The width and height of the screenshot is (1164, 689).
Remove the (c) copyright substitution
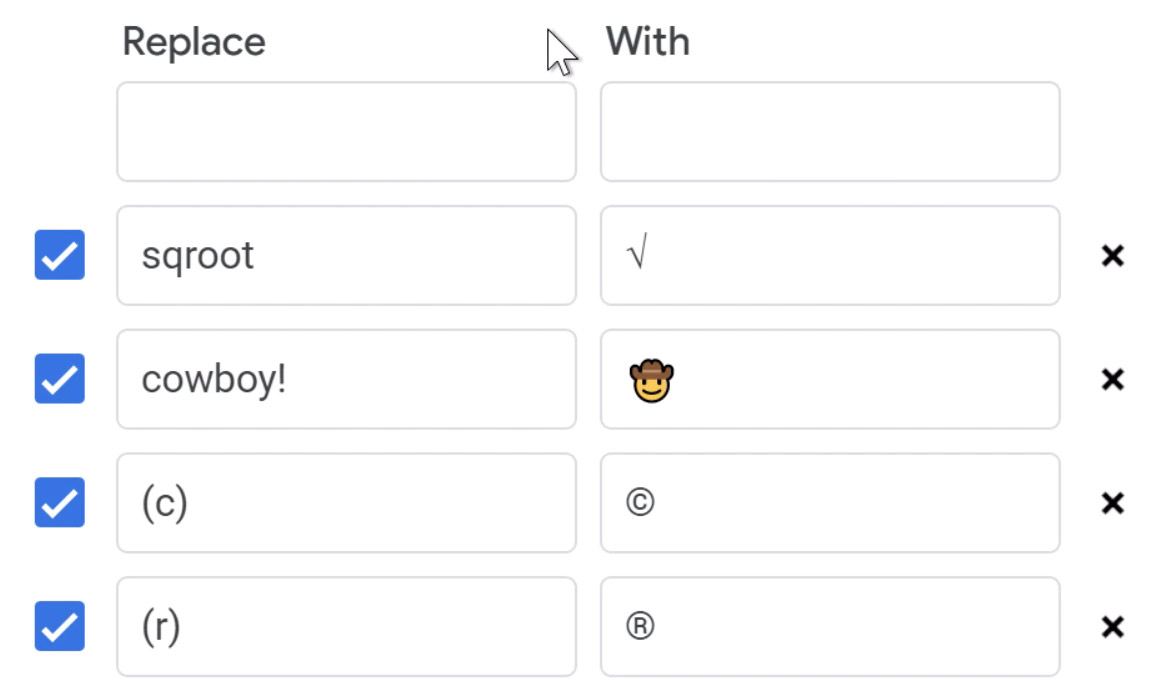pyautogui.click(x=1111, y=503)
